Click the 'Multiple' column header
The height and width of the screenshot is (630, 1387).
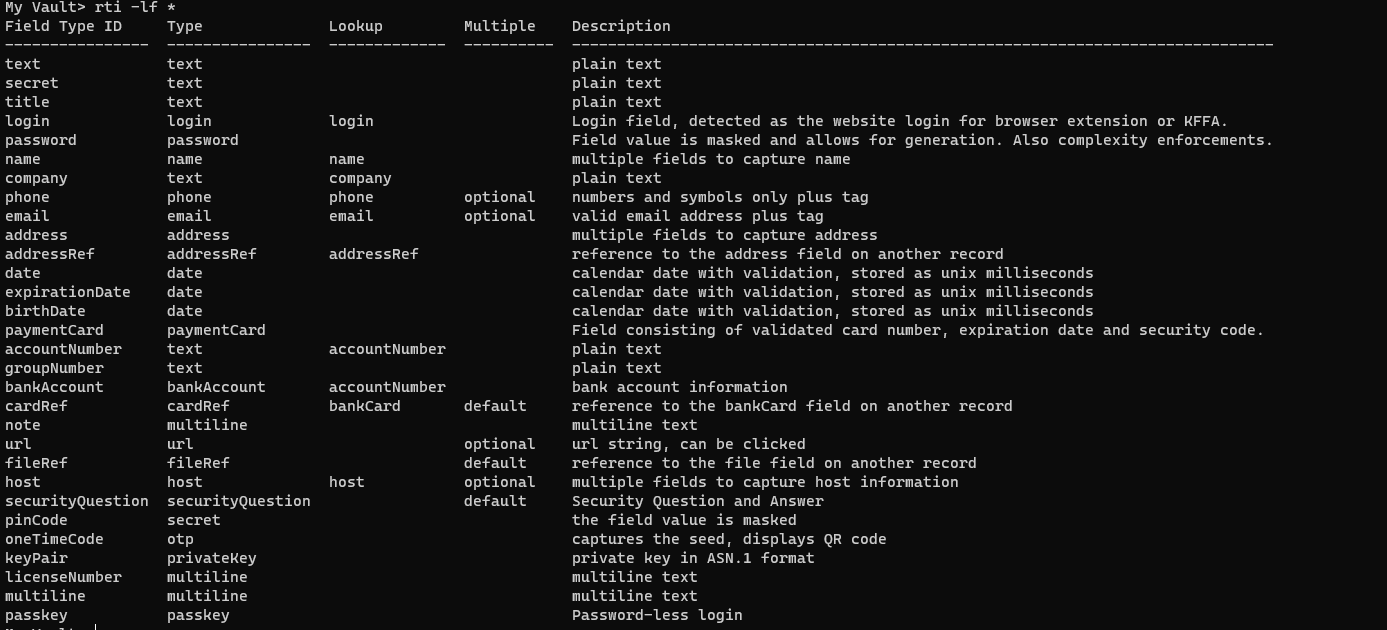[x=499, y=26]
